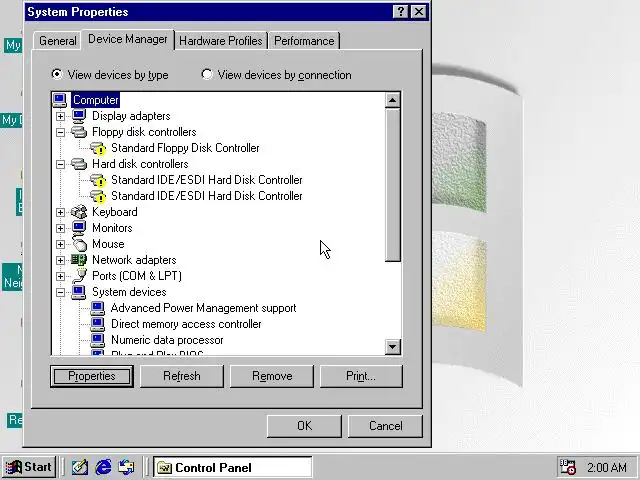The image size is (640, 480).
Task: Confirm with the OK button
Action: click(304, 426)
